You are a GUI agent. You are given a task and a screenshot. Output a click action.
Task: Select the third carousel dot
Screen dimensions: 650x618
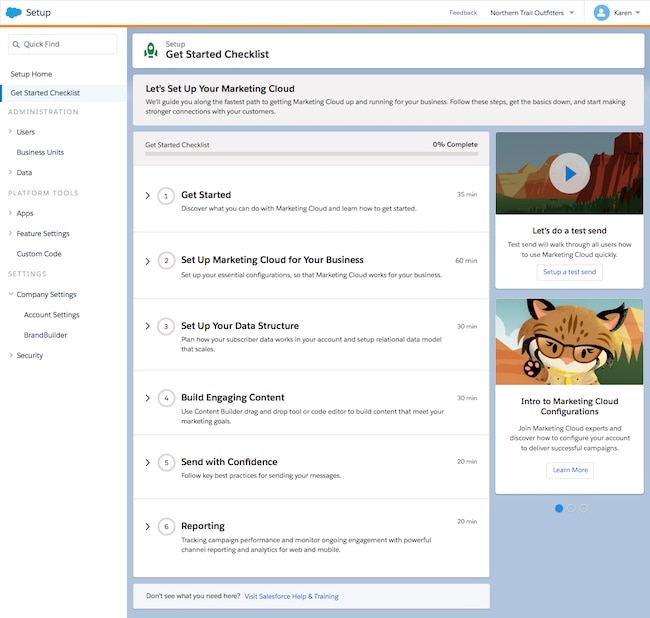[583, 508]
